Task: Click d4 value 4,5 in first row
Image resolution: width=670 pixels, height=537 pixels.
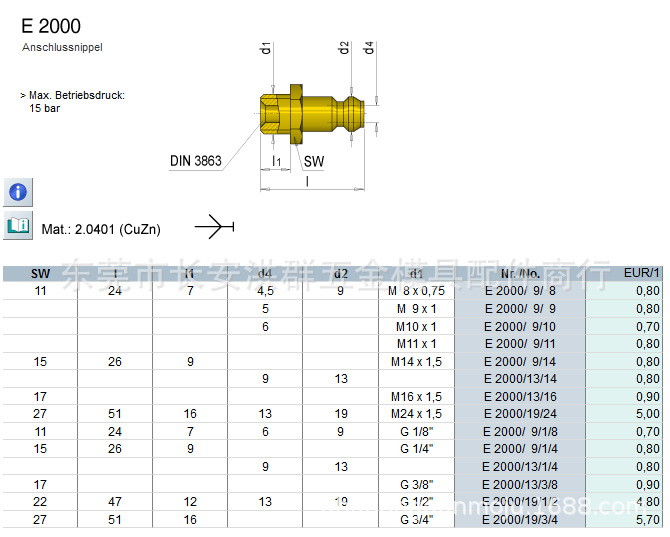Action: (265, 291)
